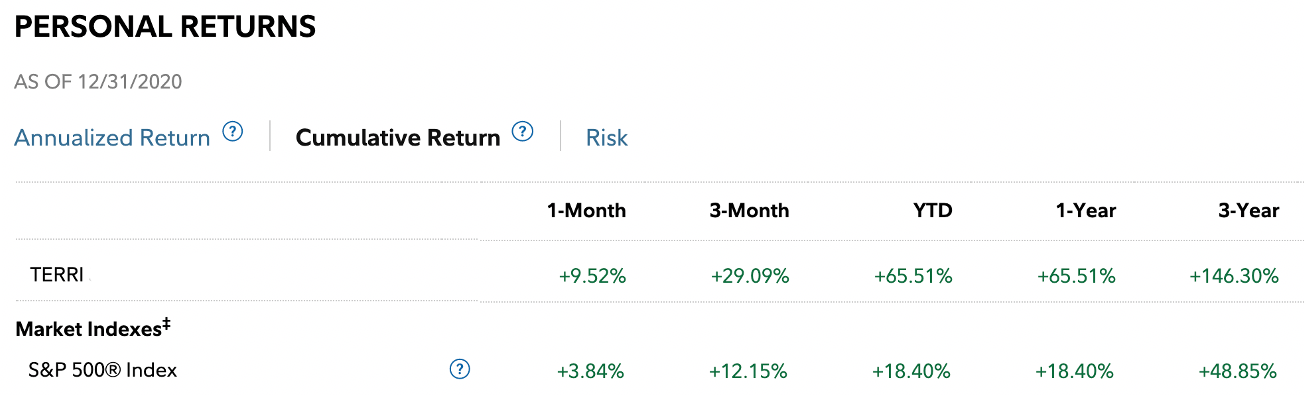Viewport: 1304px width, 395px height.
Task: Open help icon beside Annualized Return
Action: tap(233, 132)
